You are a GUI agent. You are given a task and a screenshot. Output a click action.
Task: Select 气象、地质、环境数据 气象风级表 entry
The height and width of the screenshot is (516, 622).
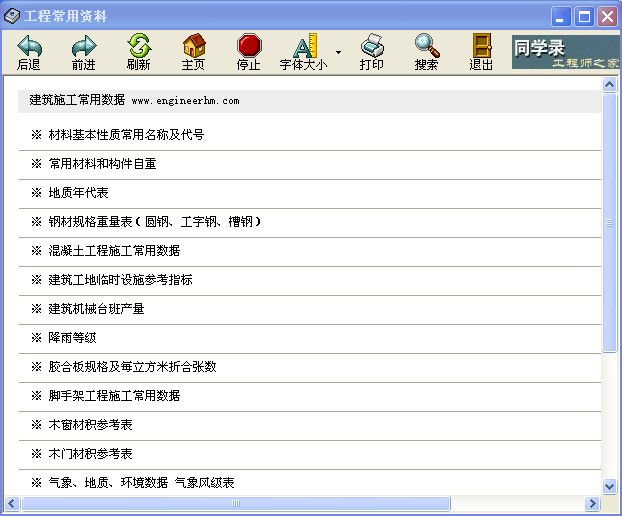[x=142, y=482]
